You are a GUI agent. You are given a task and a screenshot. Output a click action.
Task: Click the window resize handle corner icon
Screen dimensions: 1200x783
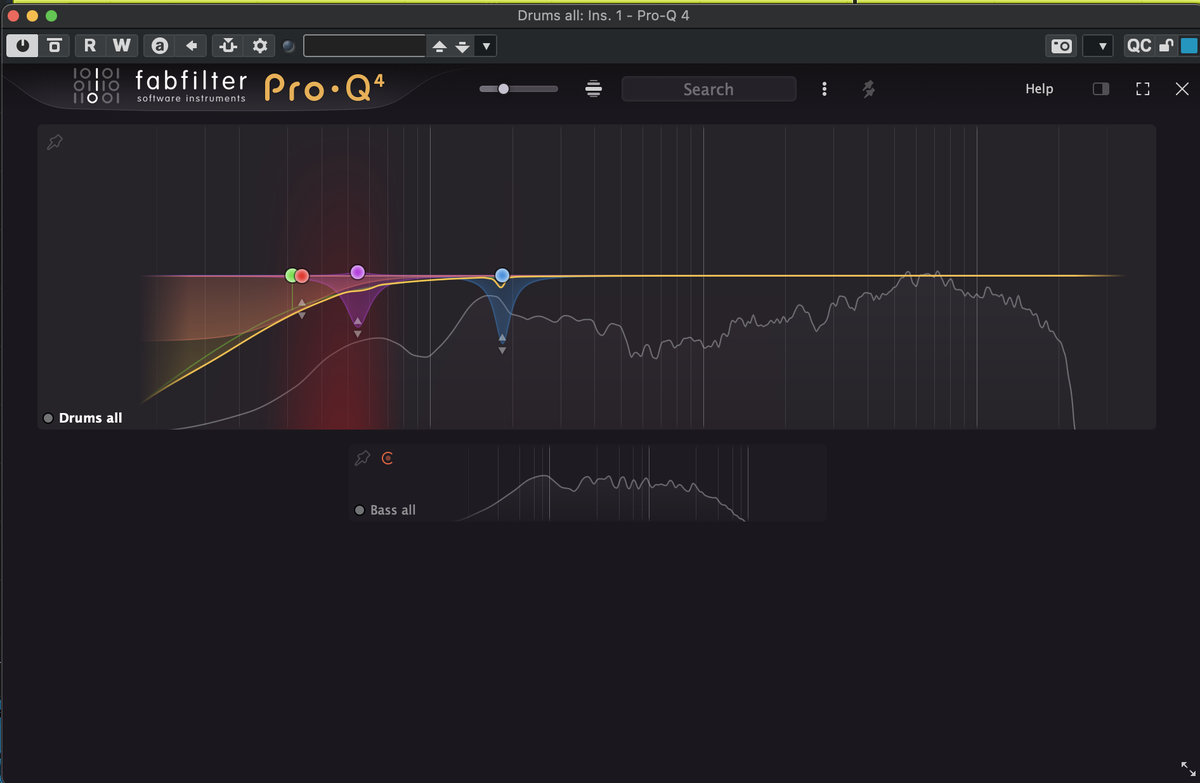pyautogui.click(x=1187, y=770)
